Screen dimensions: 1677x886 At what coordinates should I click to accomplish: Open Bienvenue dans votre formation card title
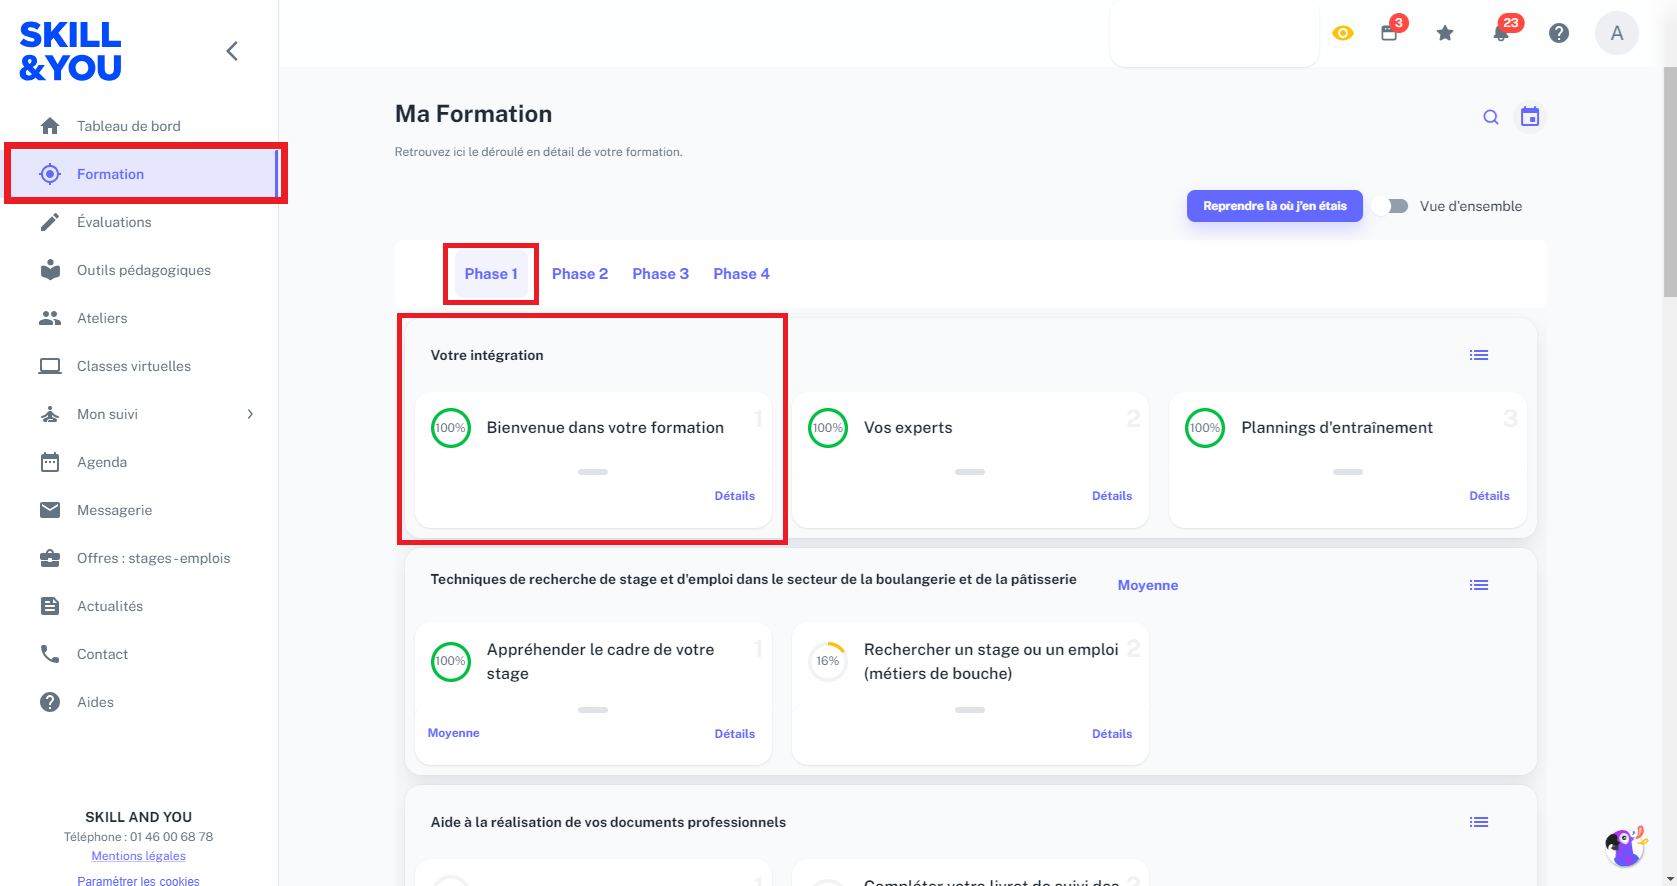pos(605,427)
